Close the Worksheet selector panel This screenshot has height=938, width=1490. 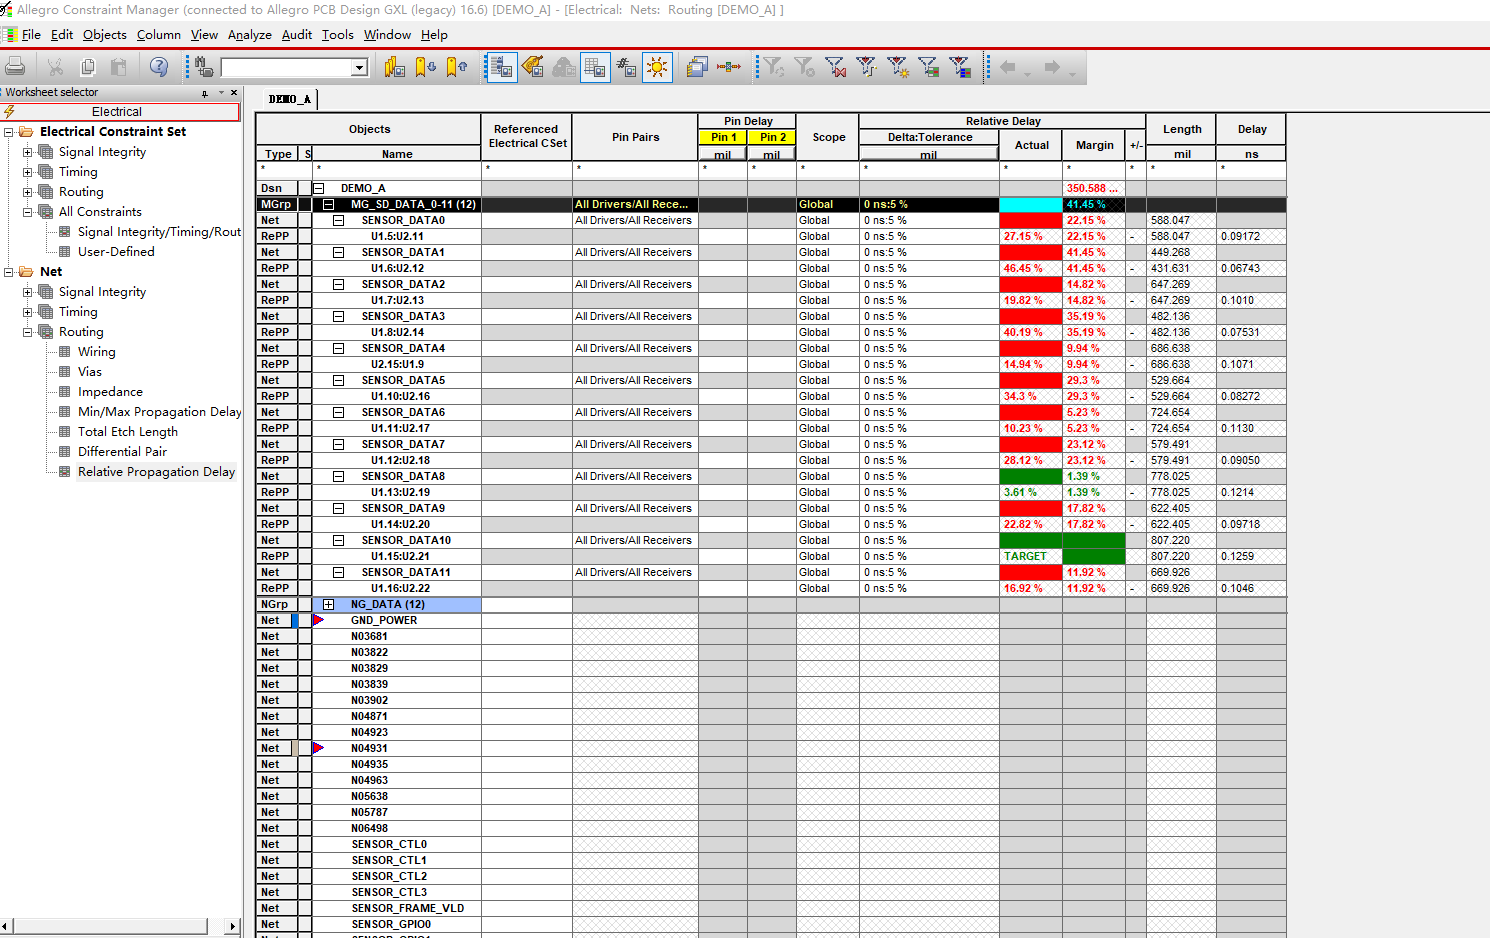pyautogui.click(x=235, y=93)
